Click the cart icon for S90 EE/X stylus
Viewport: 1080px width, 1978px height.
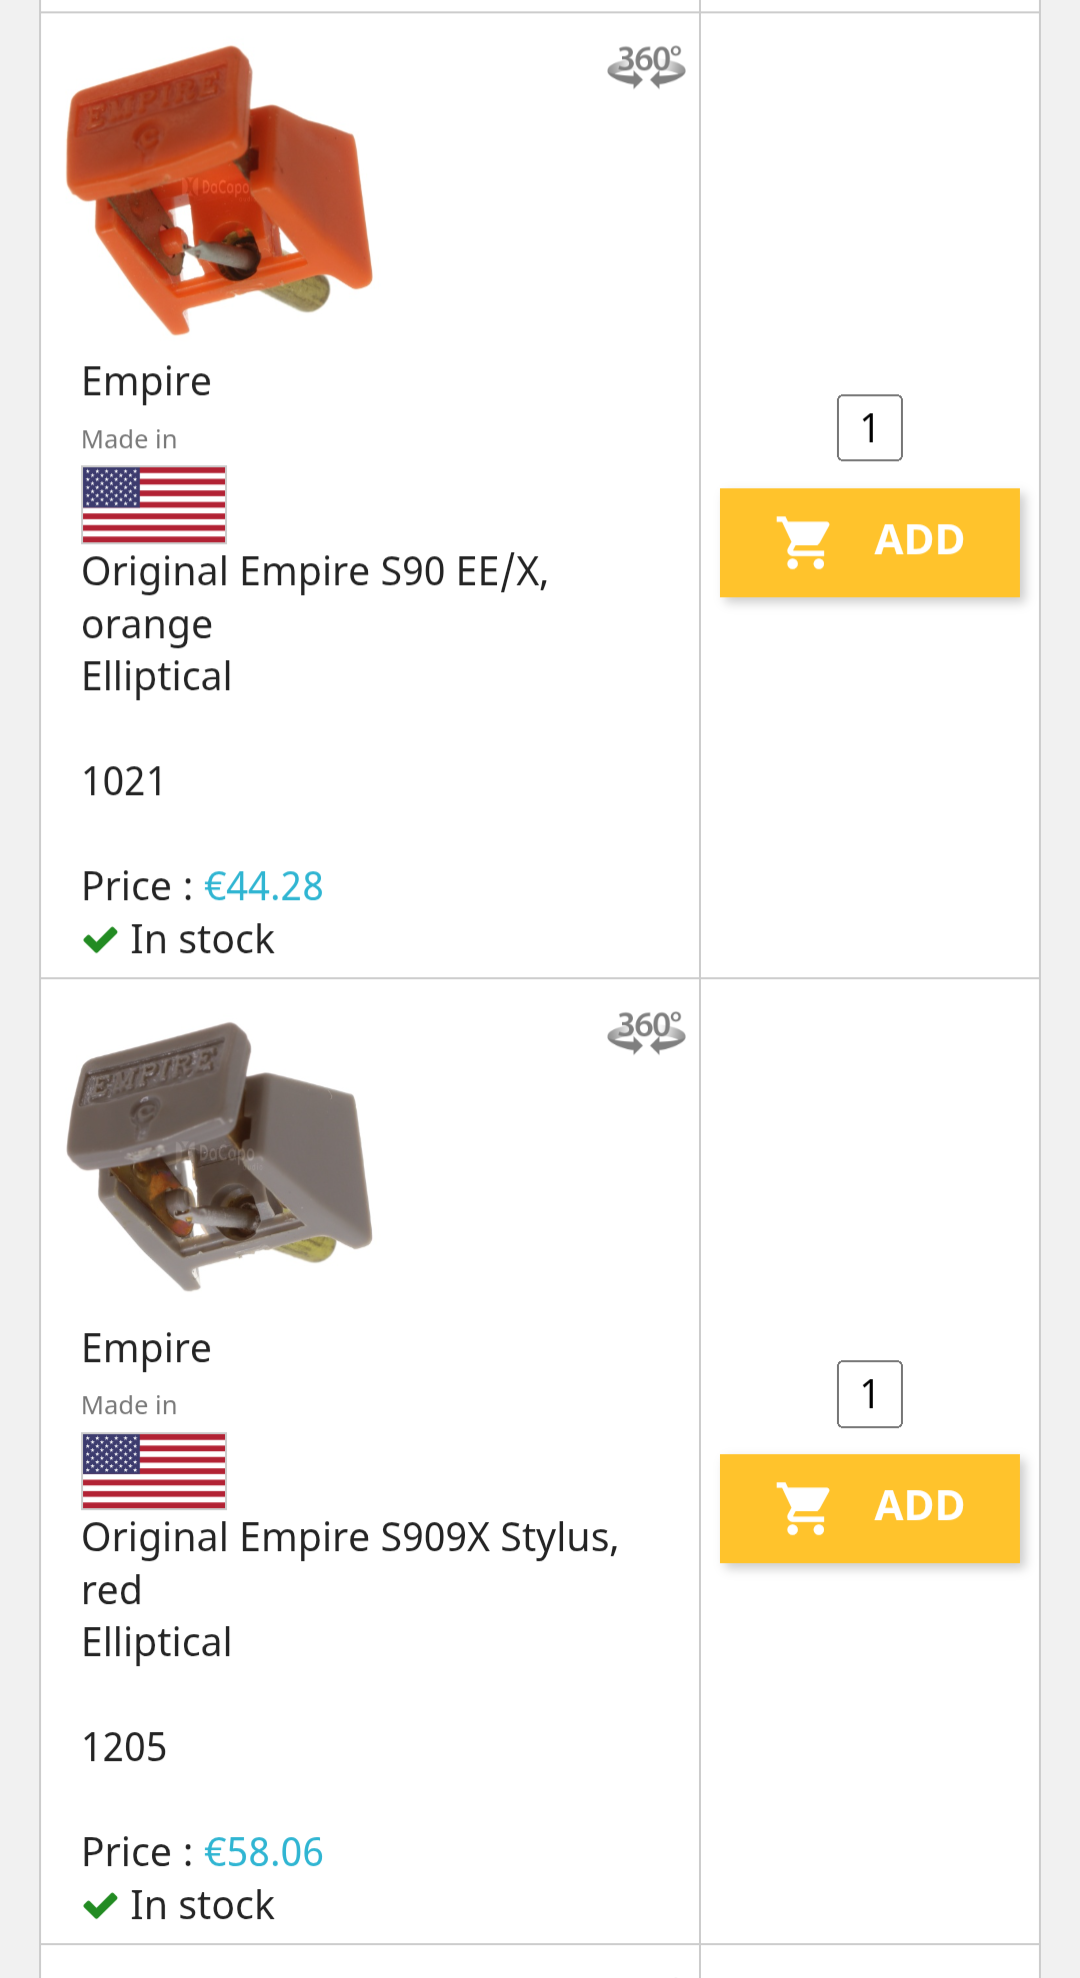click(x=804, y=543)
